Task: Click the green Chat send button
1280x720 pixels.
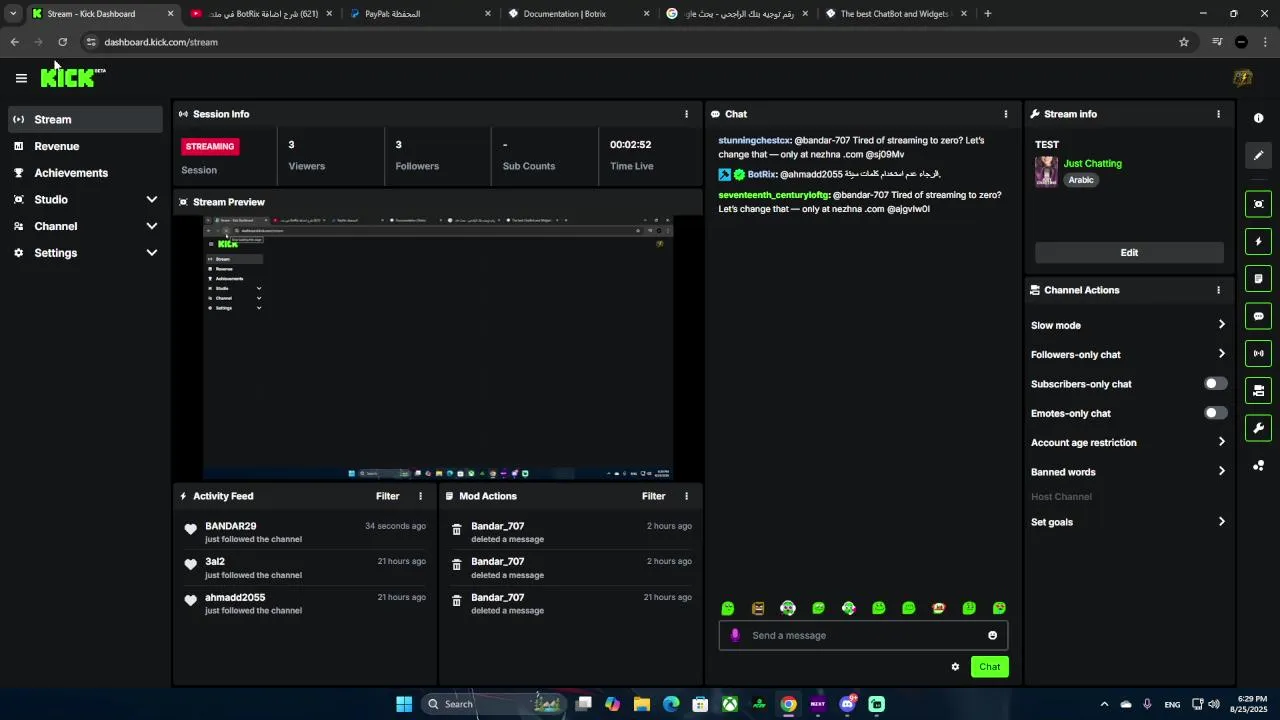Action: [989, 667]
